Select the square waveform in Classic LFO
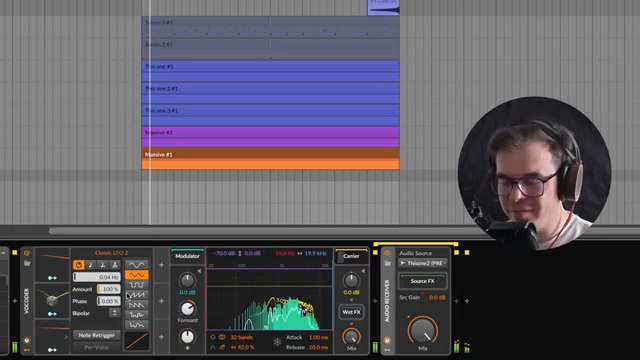The height and width of the screenshot is (360, 640). (x=136, y=285)
